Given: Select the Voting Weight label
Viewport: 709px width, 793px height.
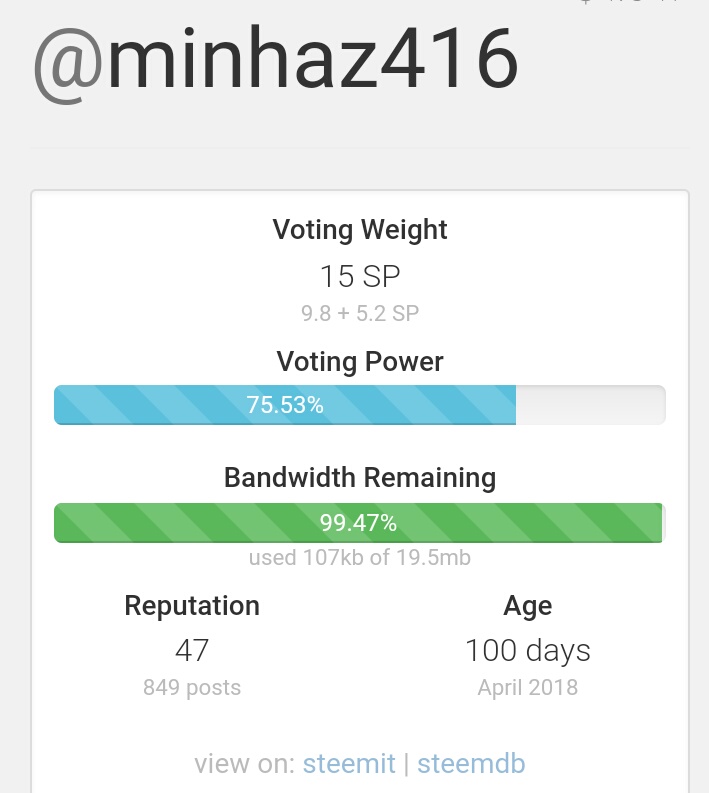Looking at the screenshot, I should click(x=360, y=230).
